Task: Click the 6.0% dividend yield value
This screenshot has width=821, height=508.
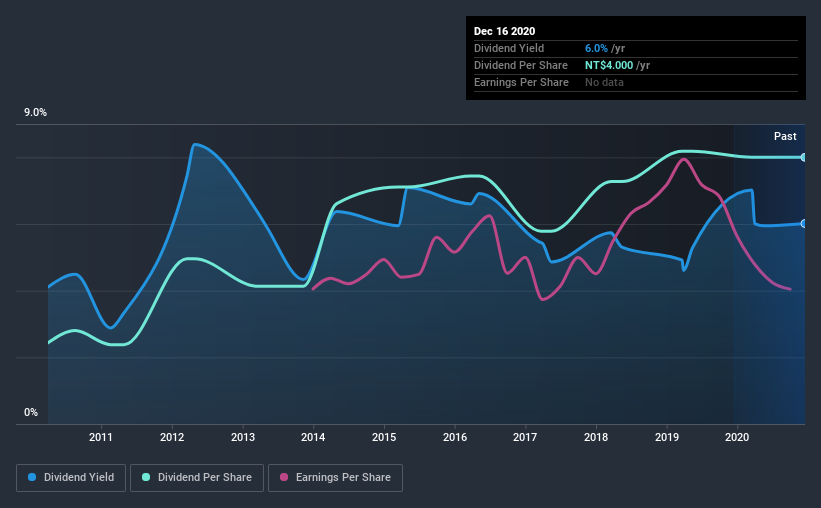Action: [596, 48]
